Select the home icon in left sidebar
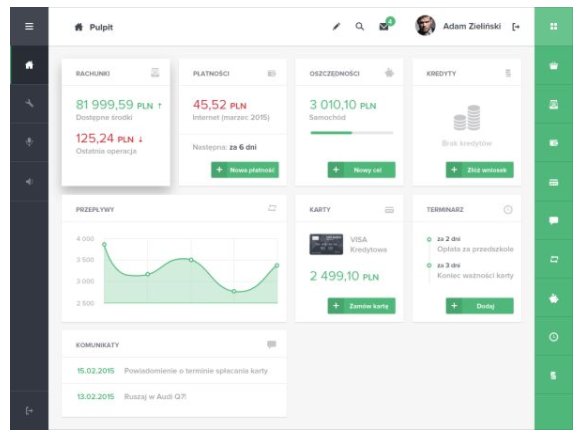This screenshot has width=581, height=439. 29,65
